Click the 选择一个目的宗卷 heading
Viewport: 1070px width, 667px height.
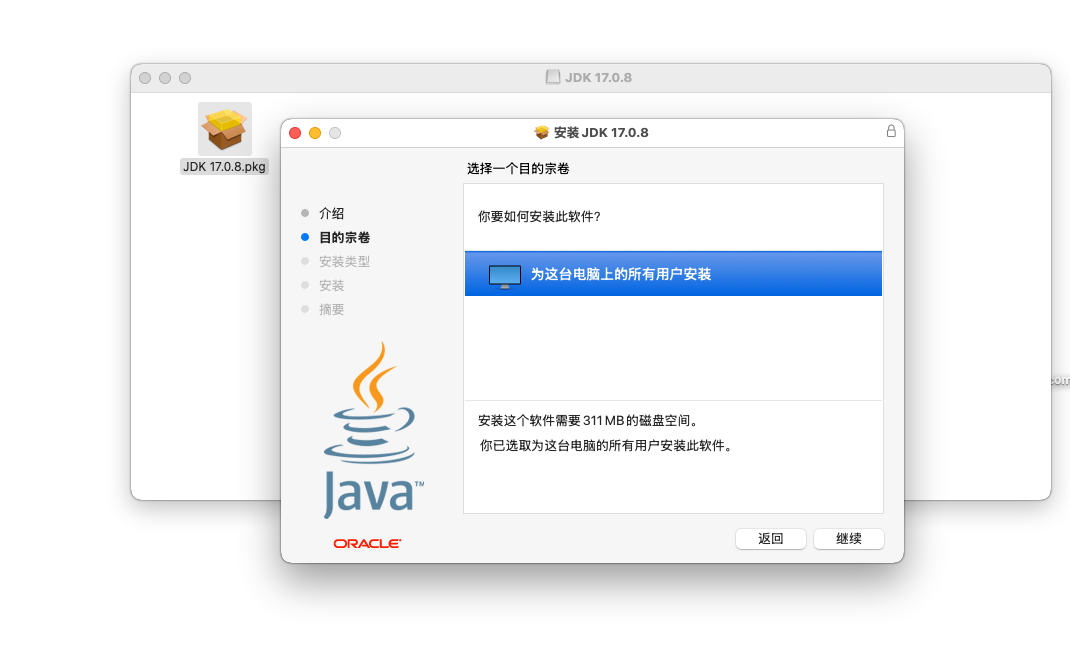click(518, 168)
